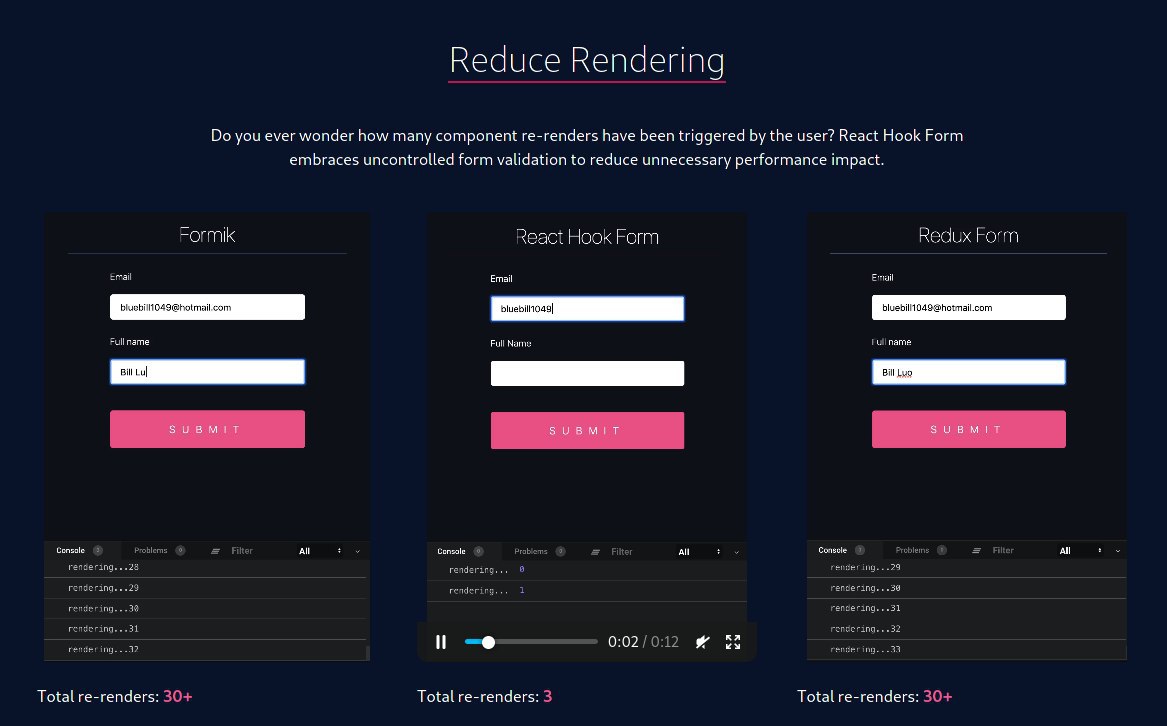The image size is (1167, 726).
Task: Pause the React Hook Form video
Action: 441,642
